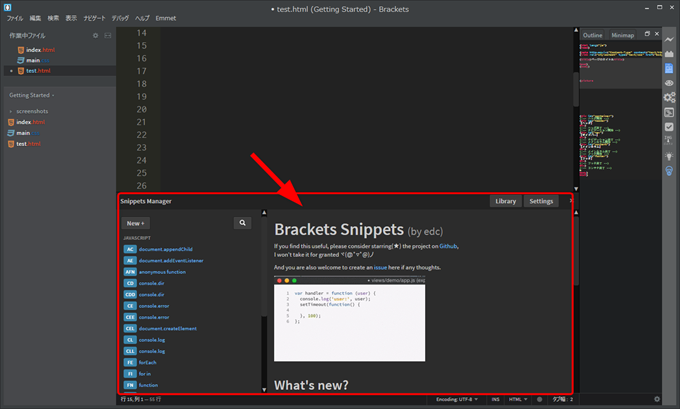Follow the Github link
This screenshot has height=409, width=680.
(448, 246)
